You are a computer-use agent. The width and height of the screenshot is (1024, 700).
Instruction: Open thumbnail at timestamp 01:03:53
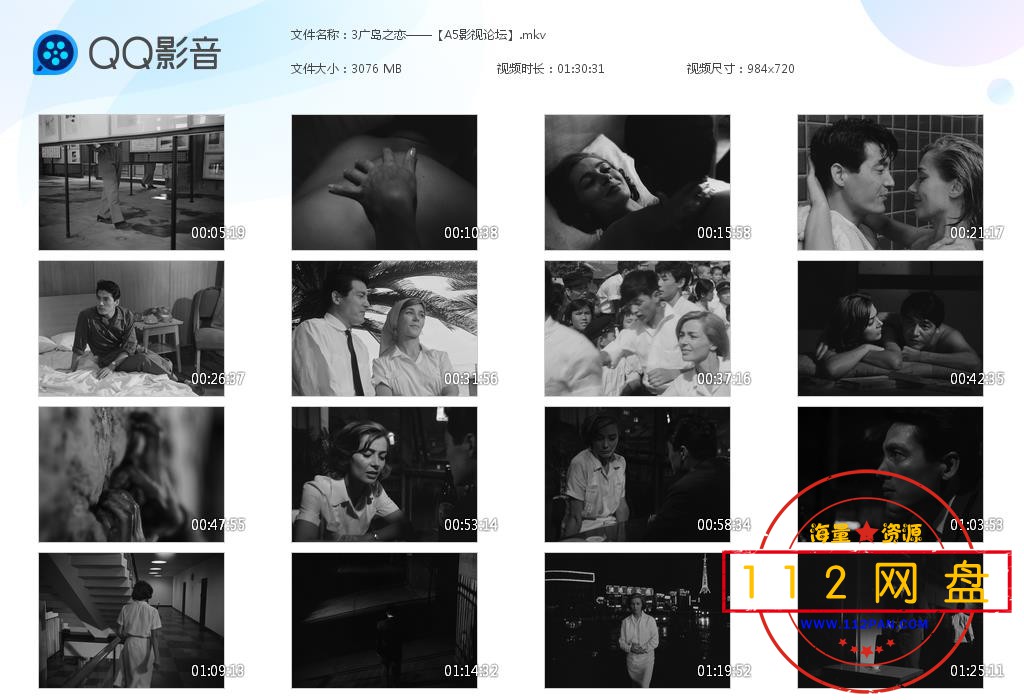pyautogui.click(x=890, y=475)
